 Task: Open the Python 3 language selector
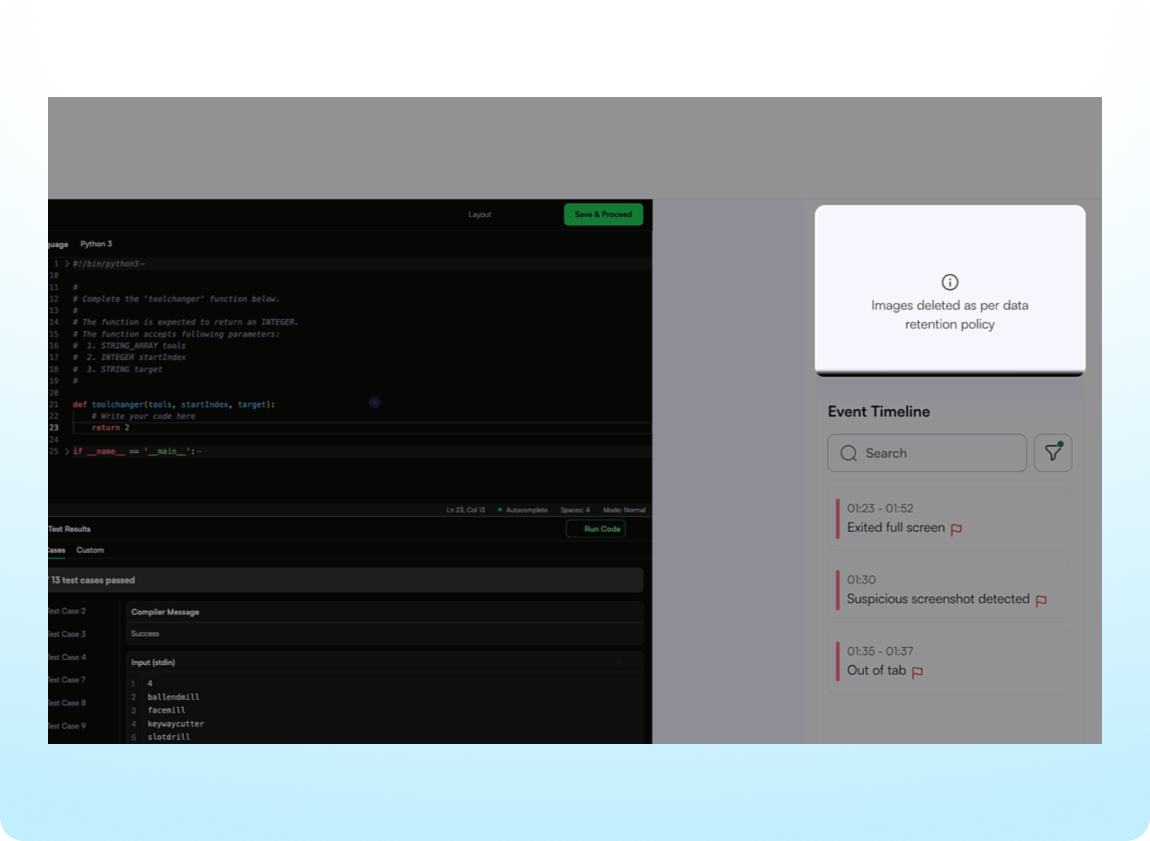(96, 244)
